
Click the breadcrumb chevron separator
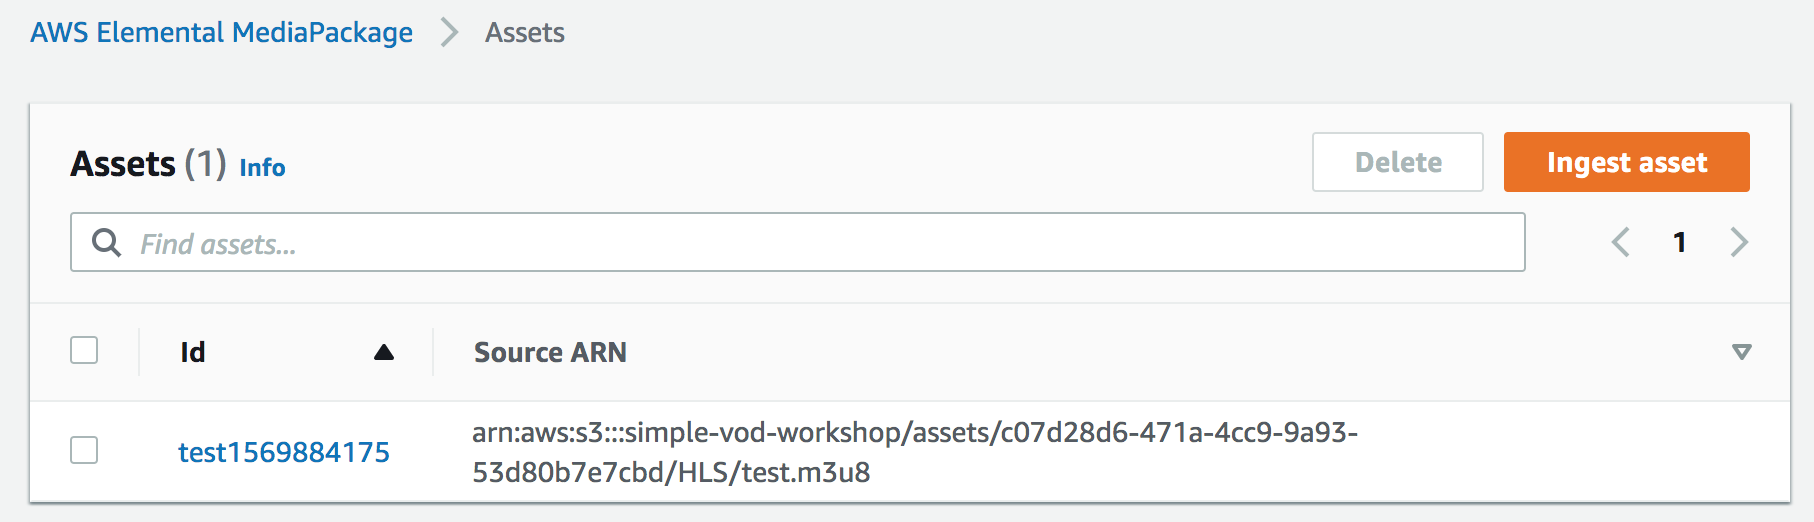450,33
